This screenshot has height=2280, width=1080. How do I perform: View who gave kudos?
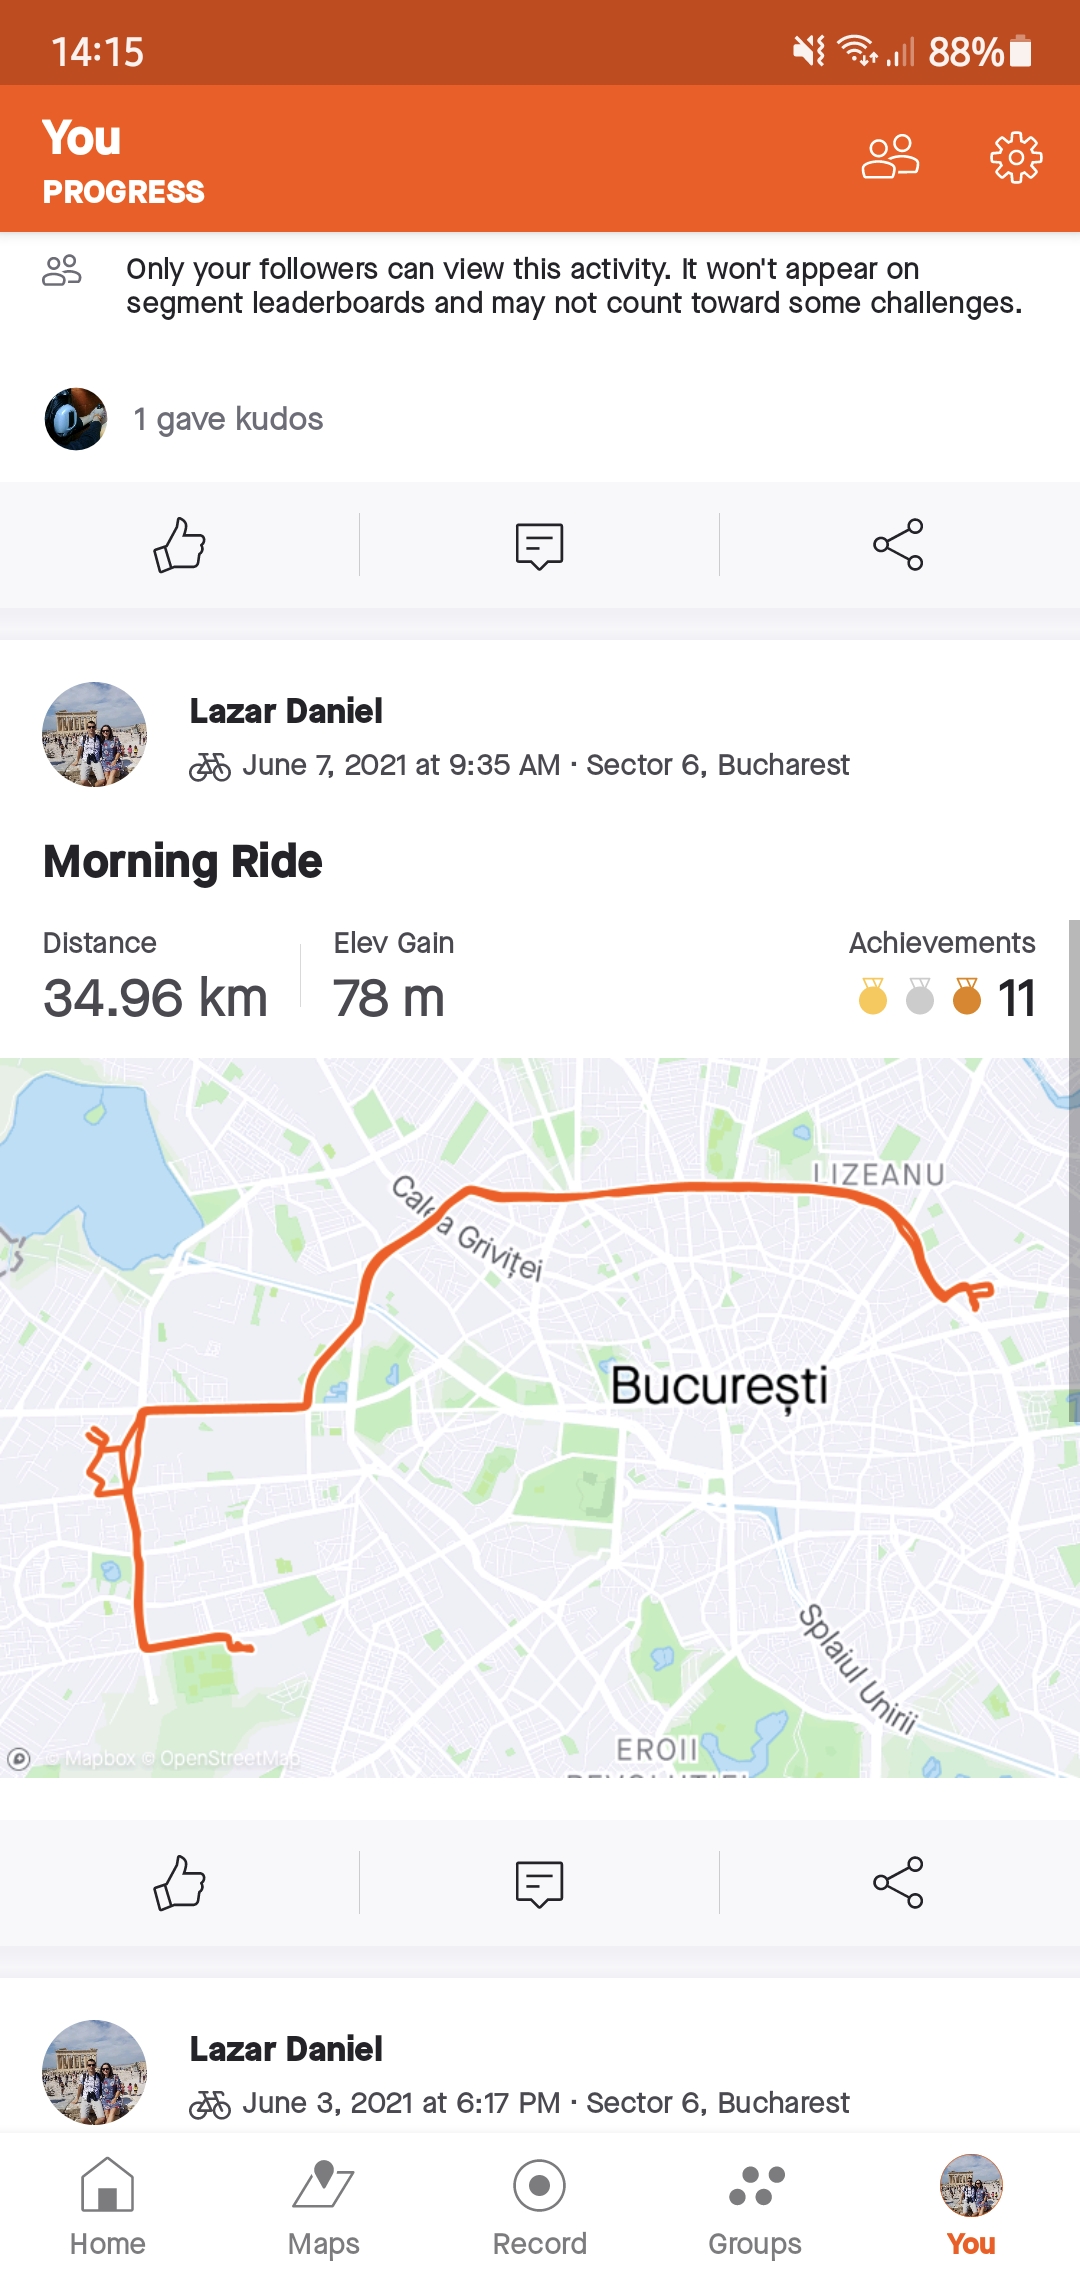pos(228,419)
